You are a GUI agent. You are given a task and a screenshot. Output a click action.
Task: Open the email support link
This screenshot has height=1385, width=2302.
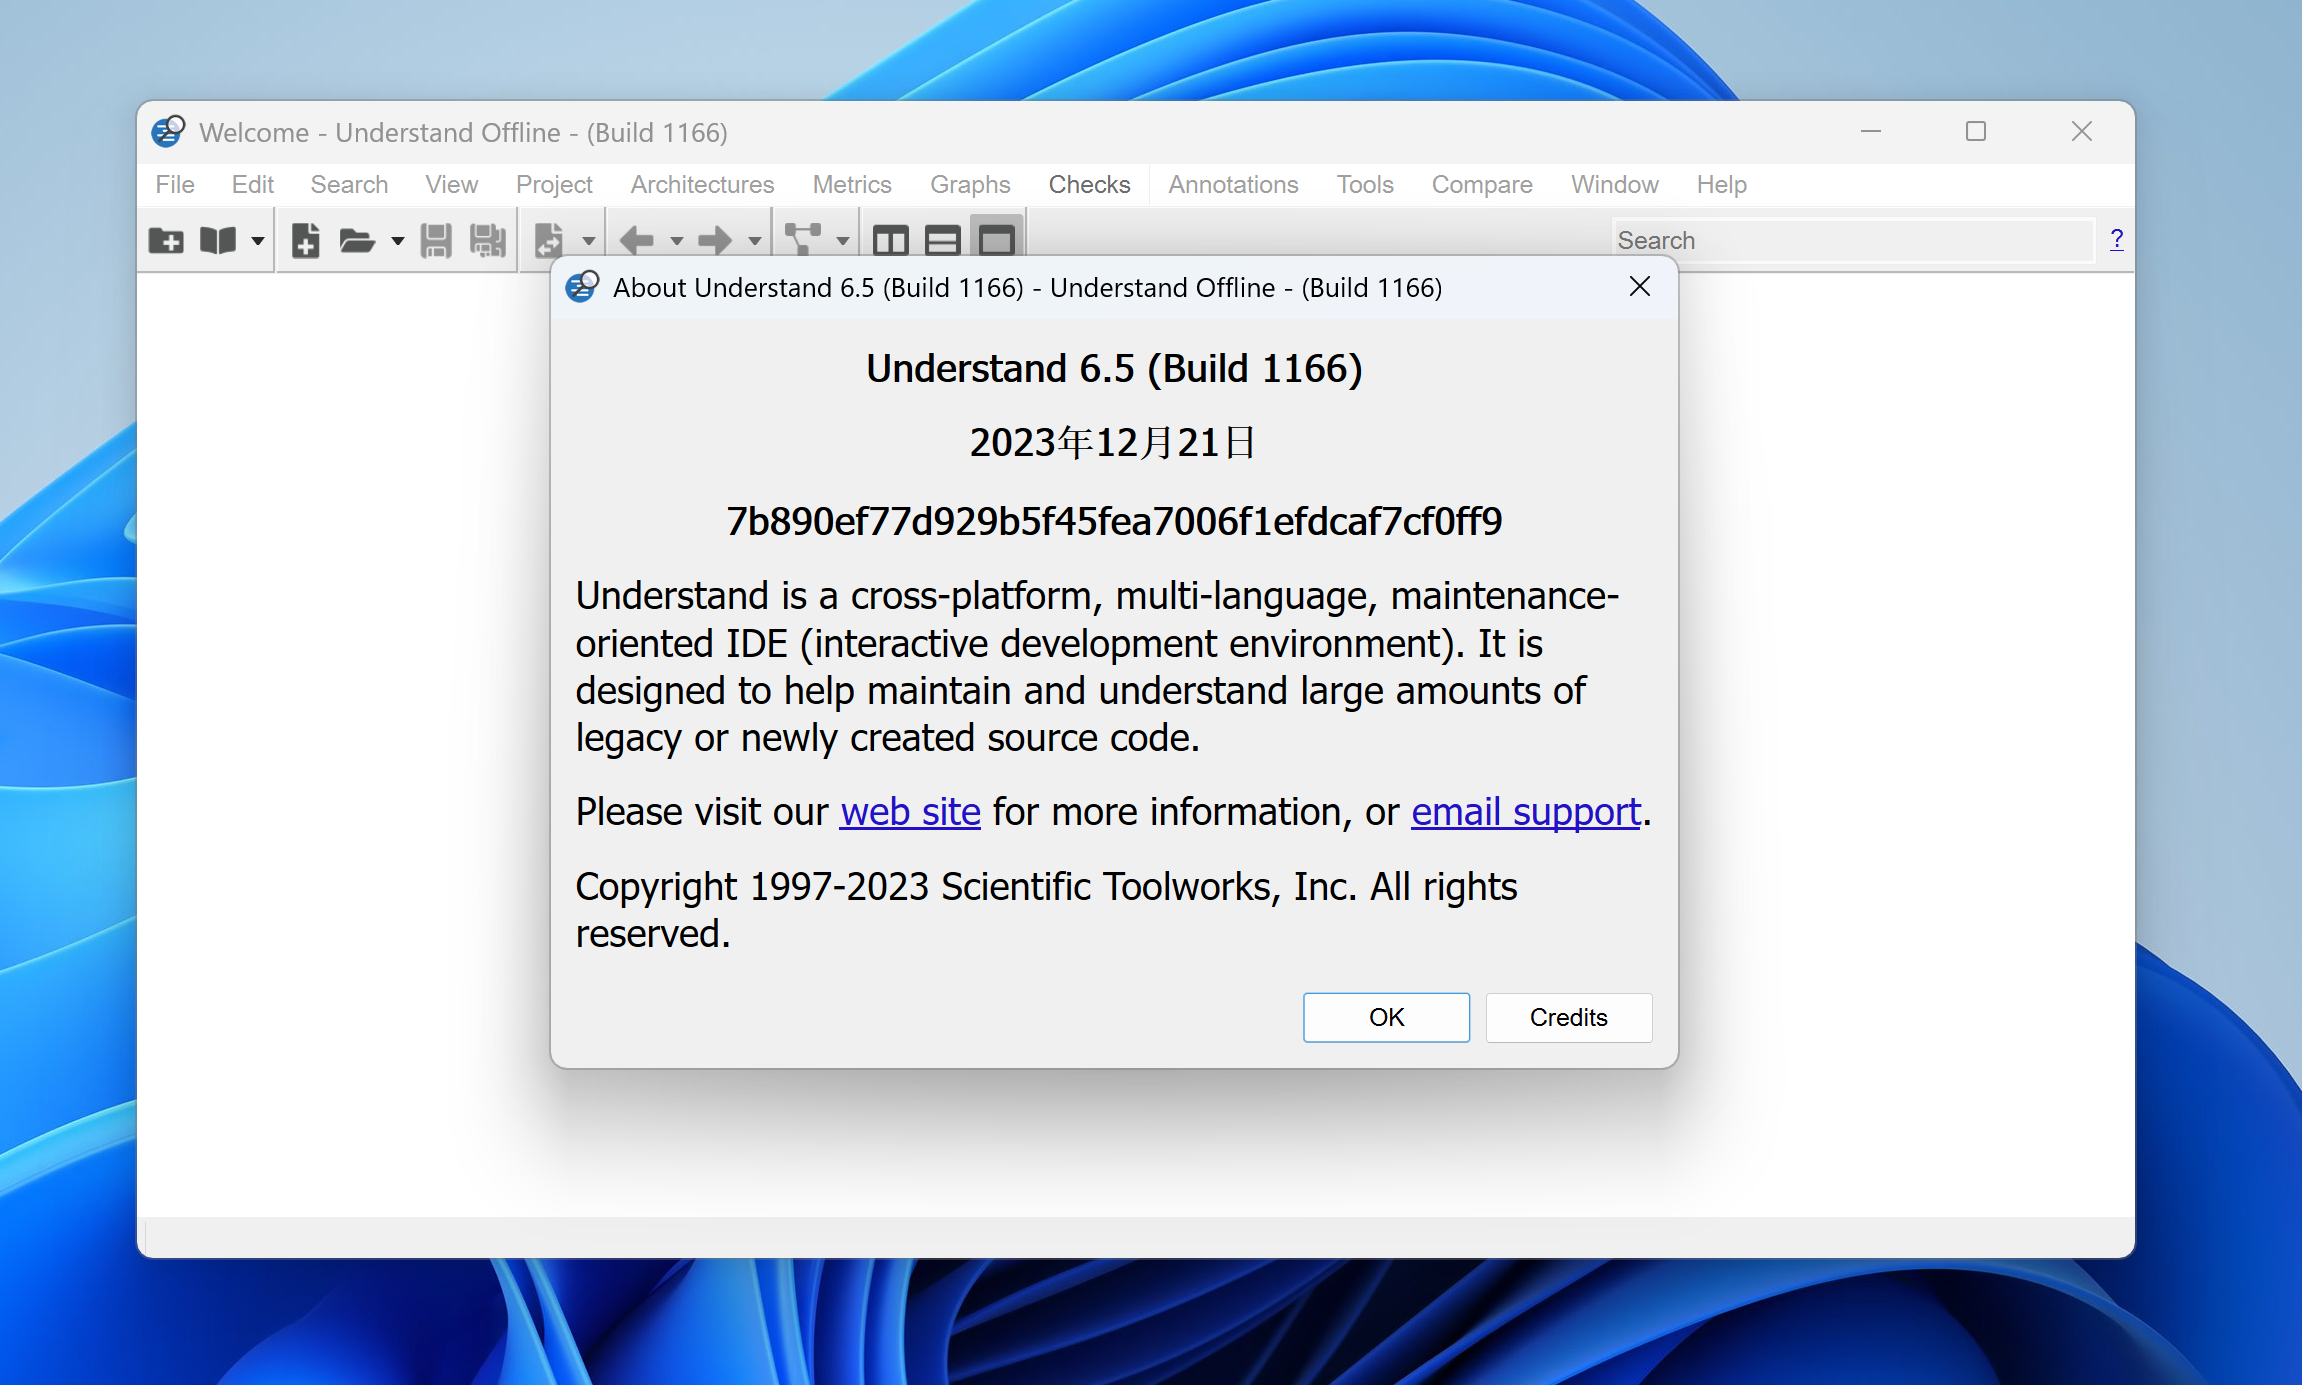tap(1526, 812)
